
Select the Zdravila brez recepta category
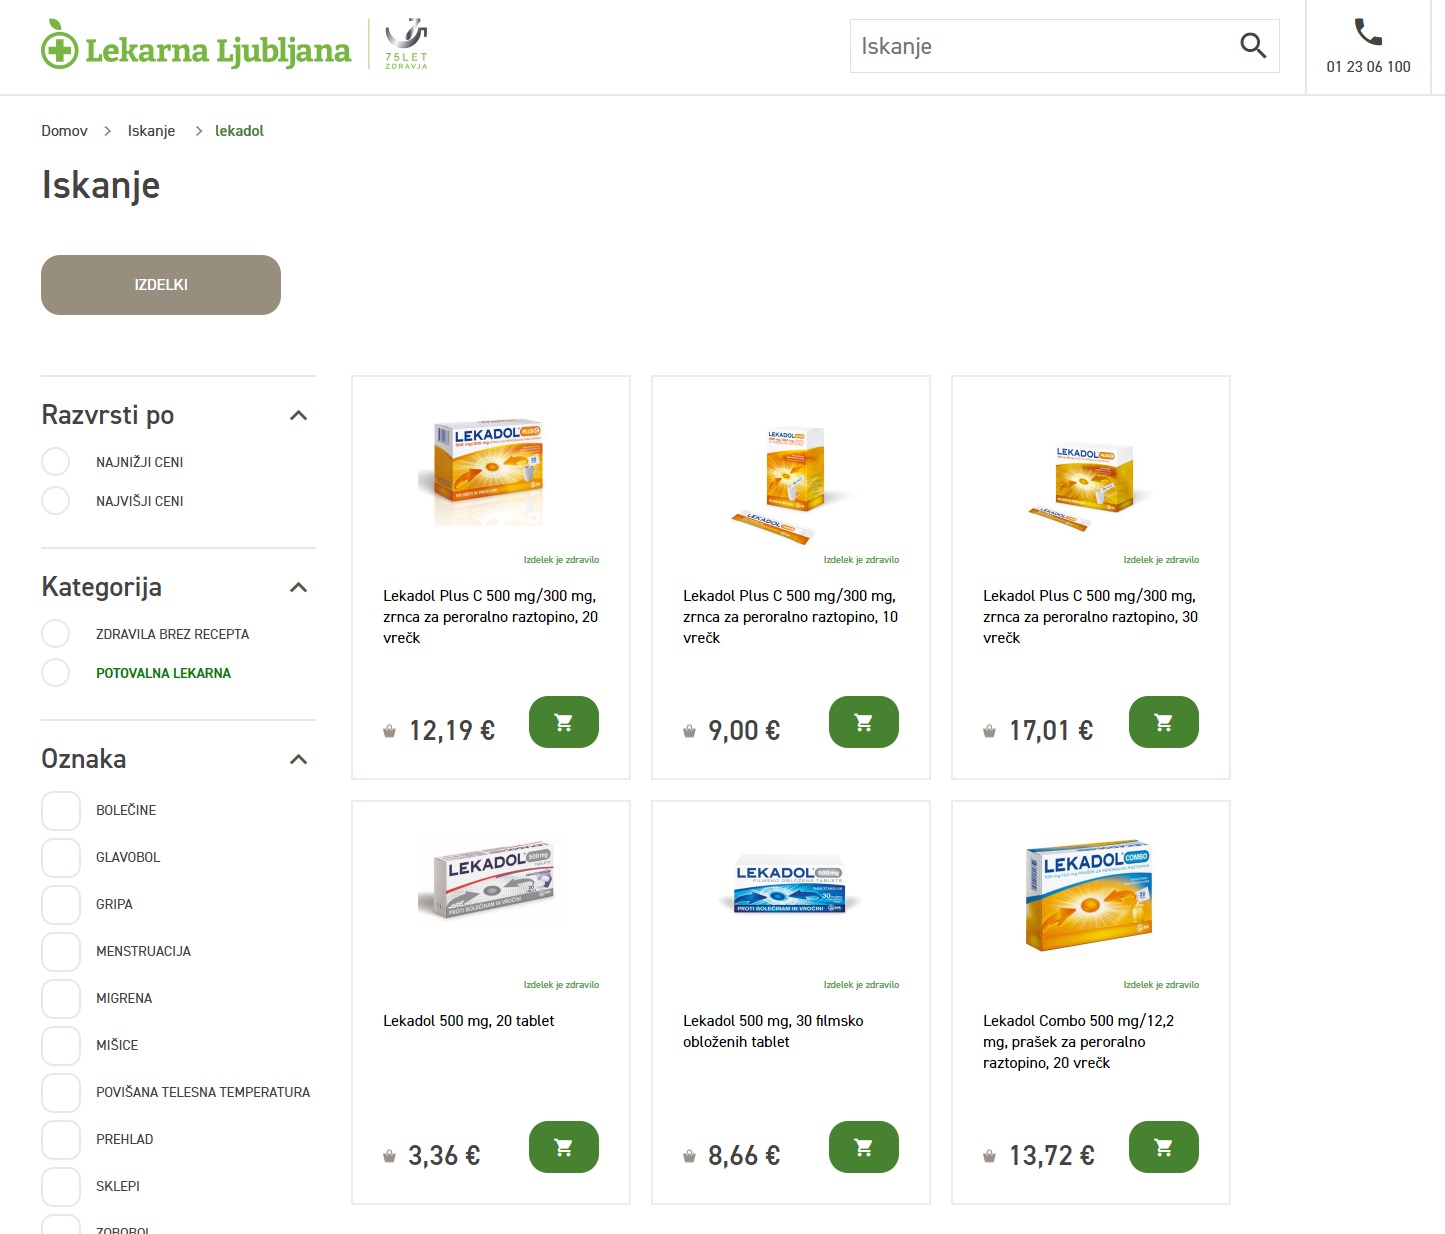tap(56, 634)
